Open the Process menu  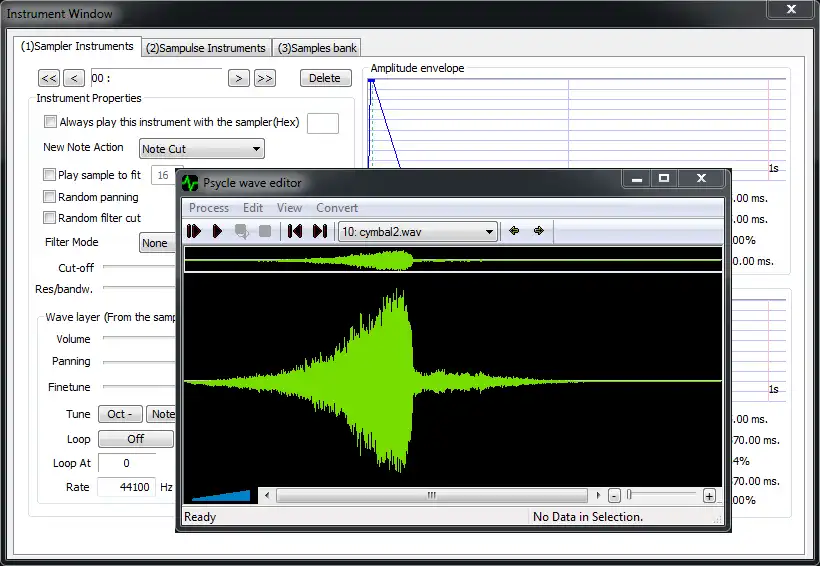[x=209, y=208]
